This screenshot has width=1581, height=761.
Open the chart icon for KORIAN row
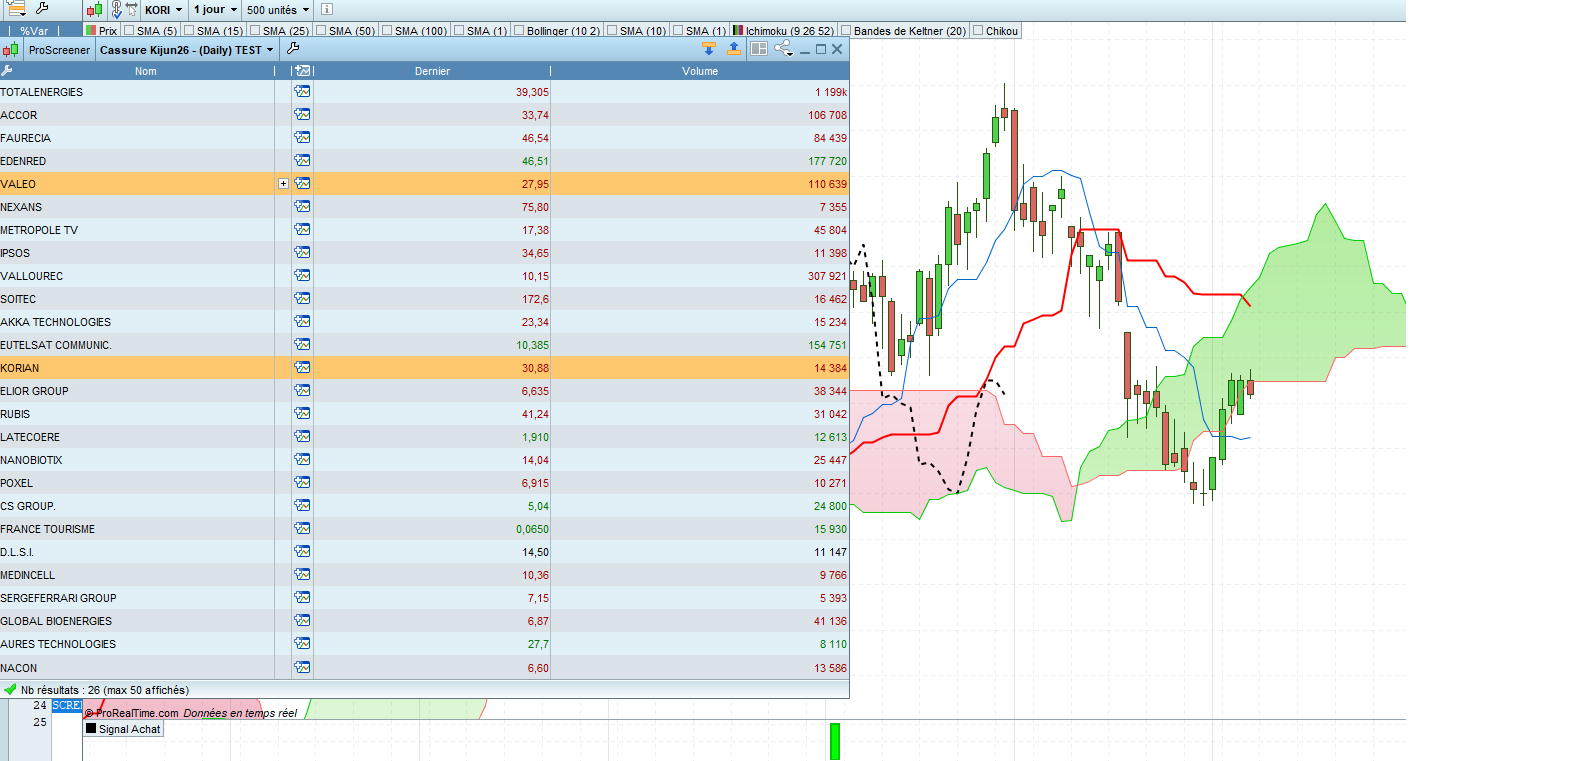click(302, 367)
